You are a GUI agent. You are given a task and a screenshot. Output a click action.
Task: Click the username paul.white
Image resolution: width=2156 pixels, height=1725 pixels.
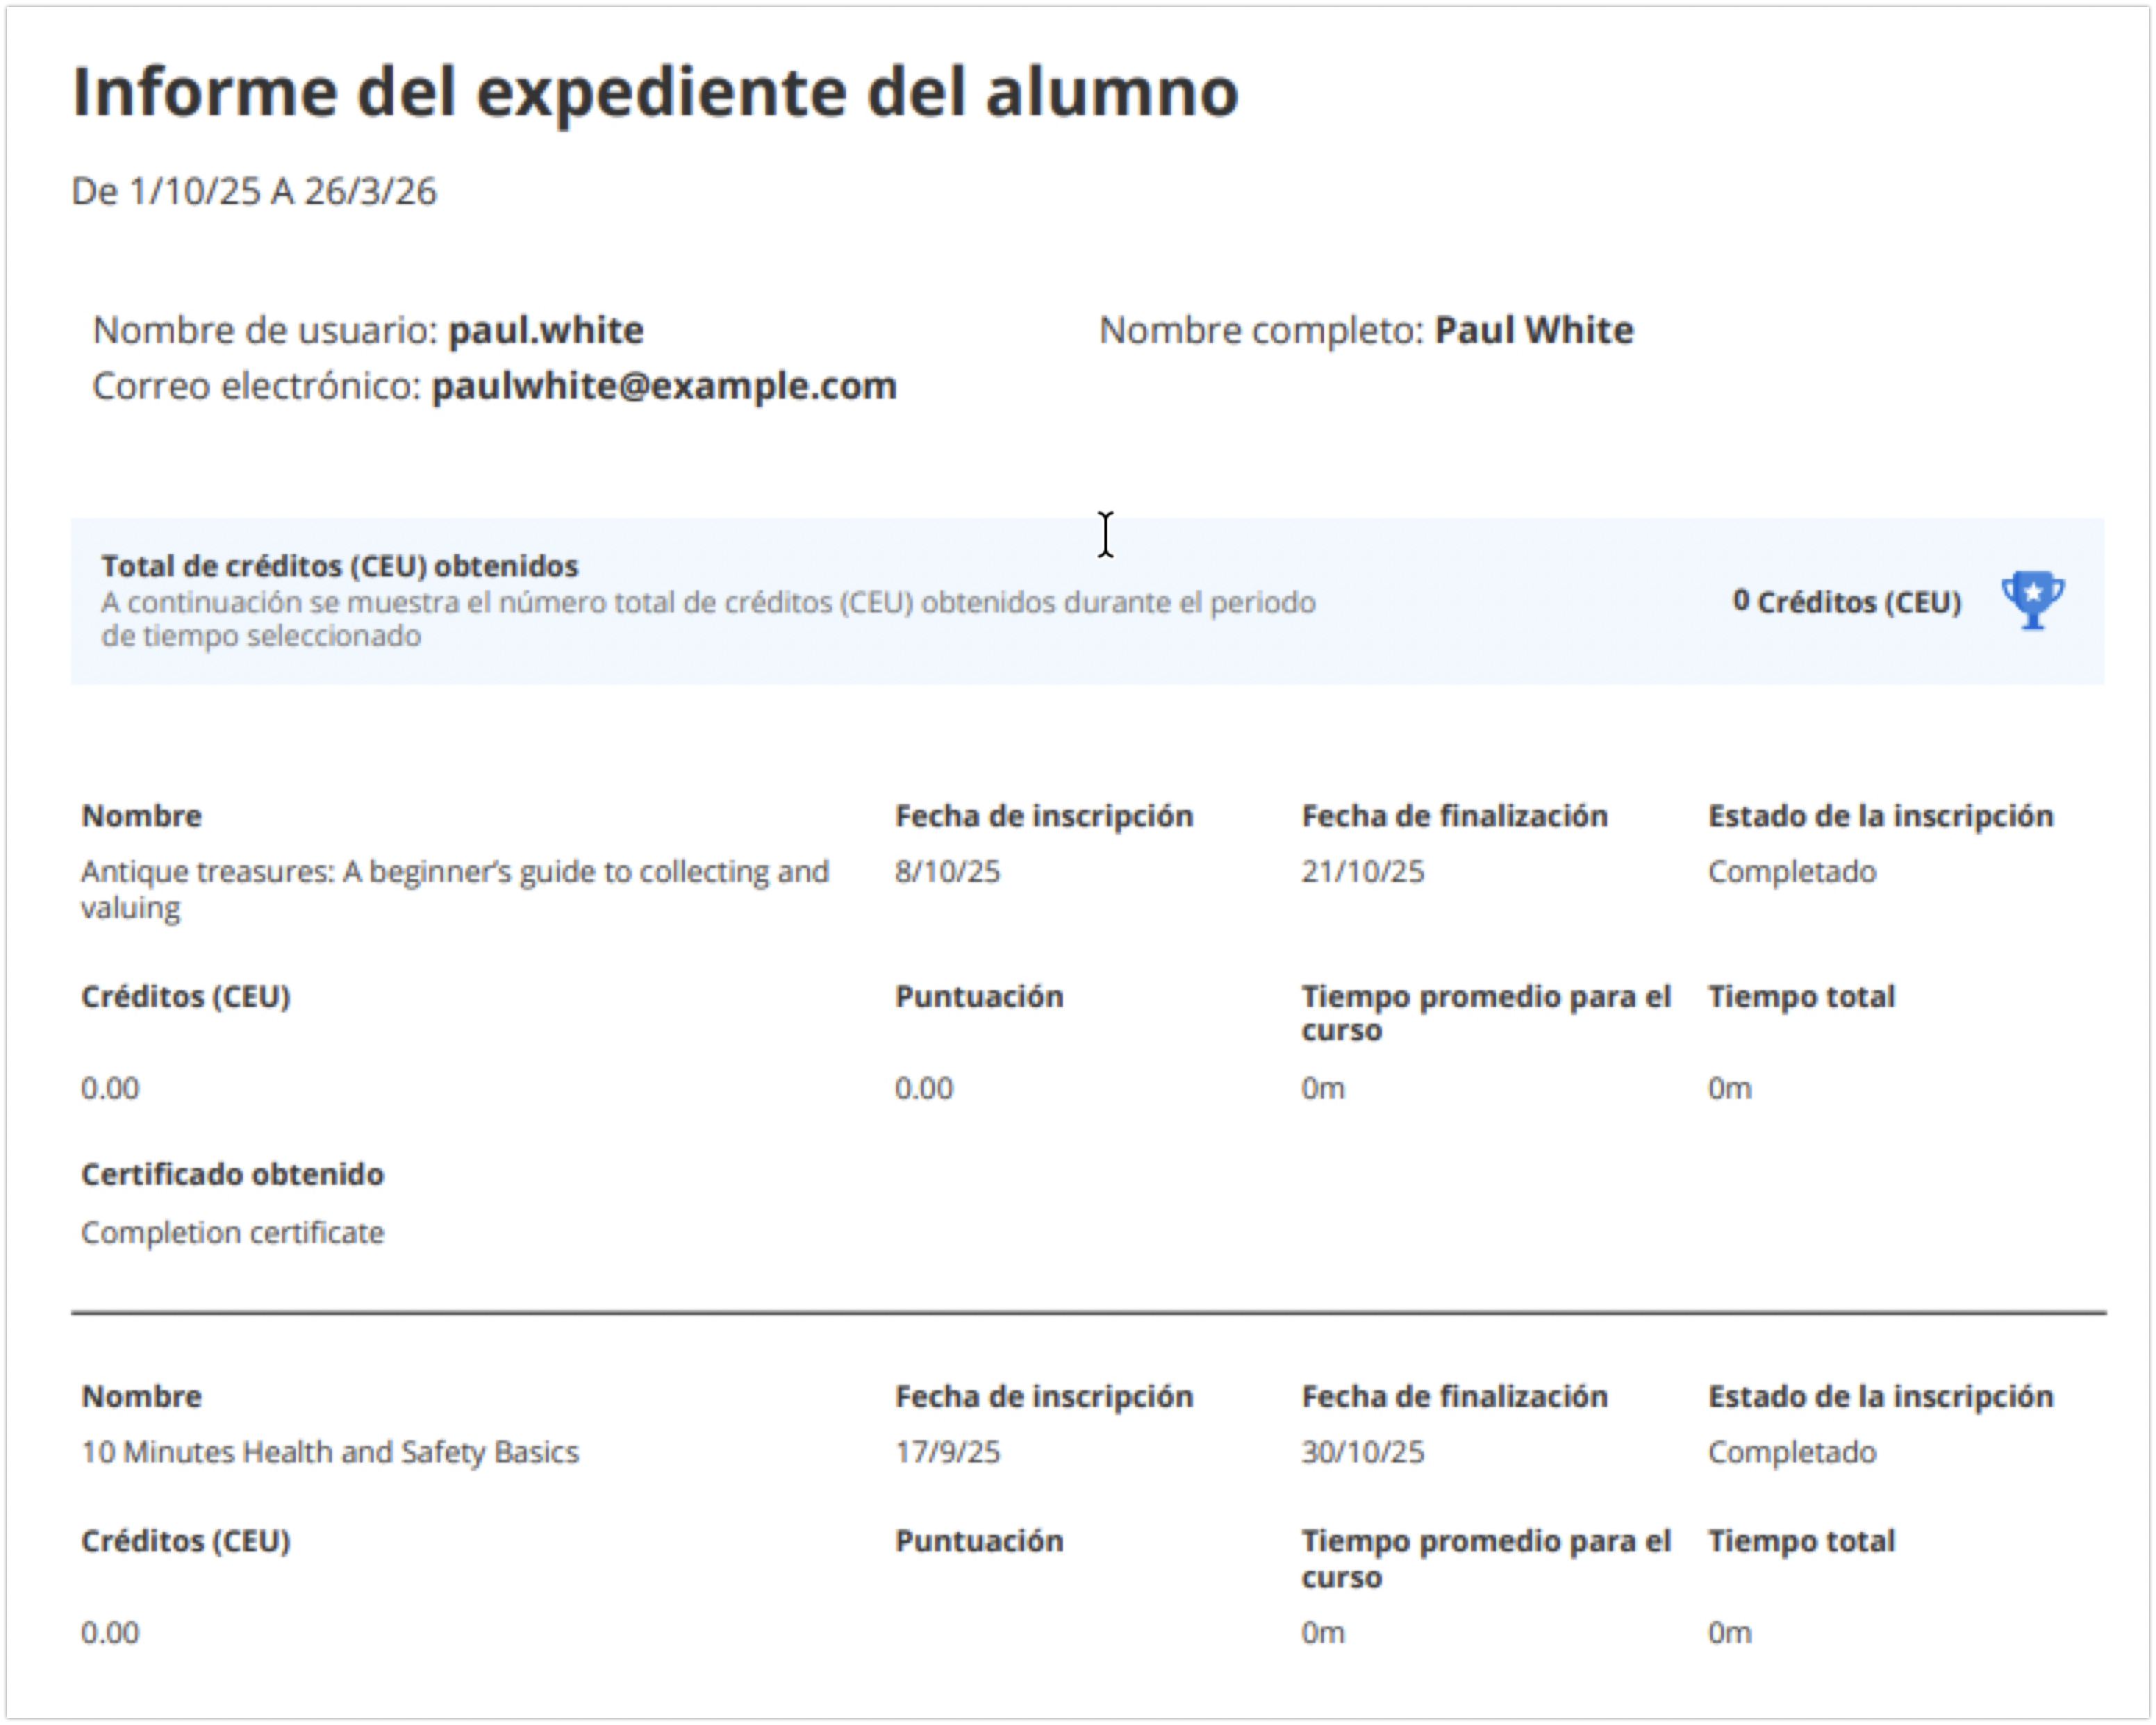(x=545, y=330)
